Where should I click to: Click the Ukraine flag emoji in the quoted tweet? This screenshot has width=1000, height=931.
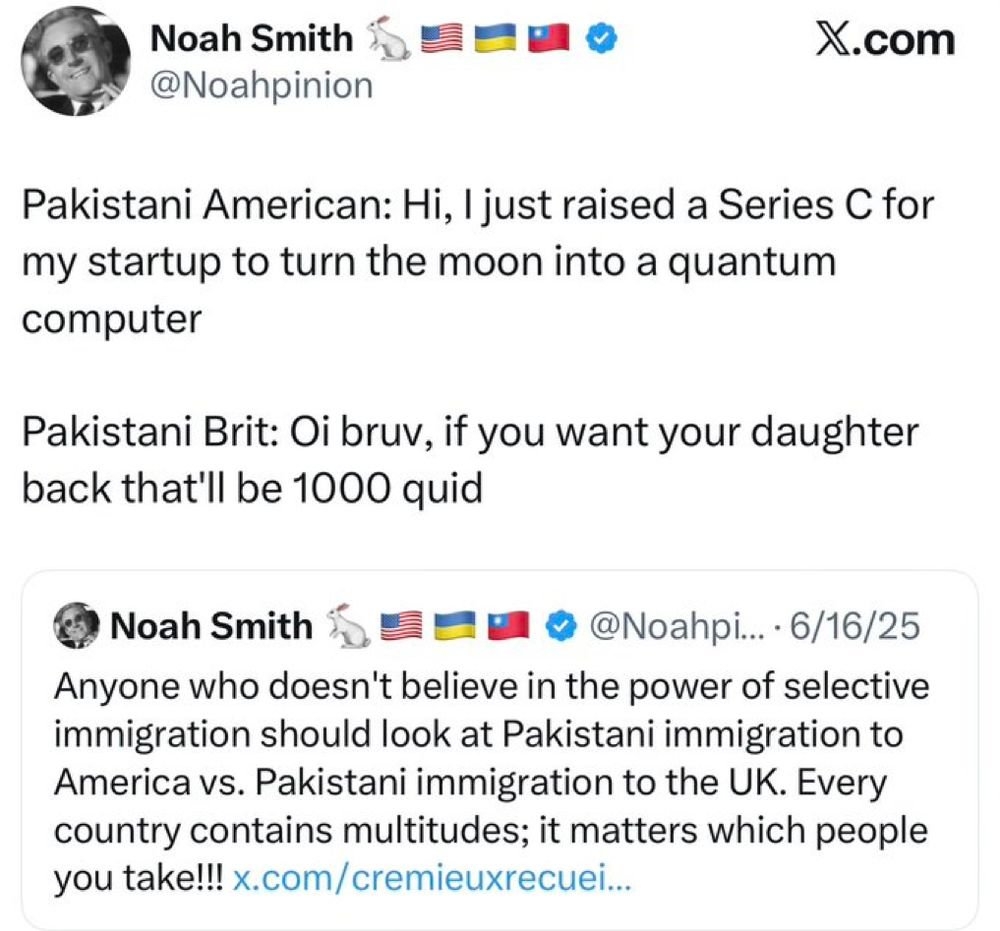tap(457, 627)
